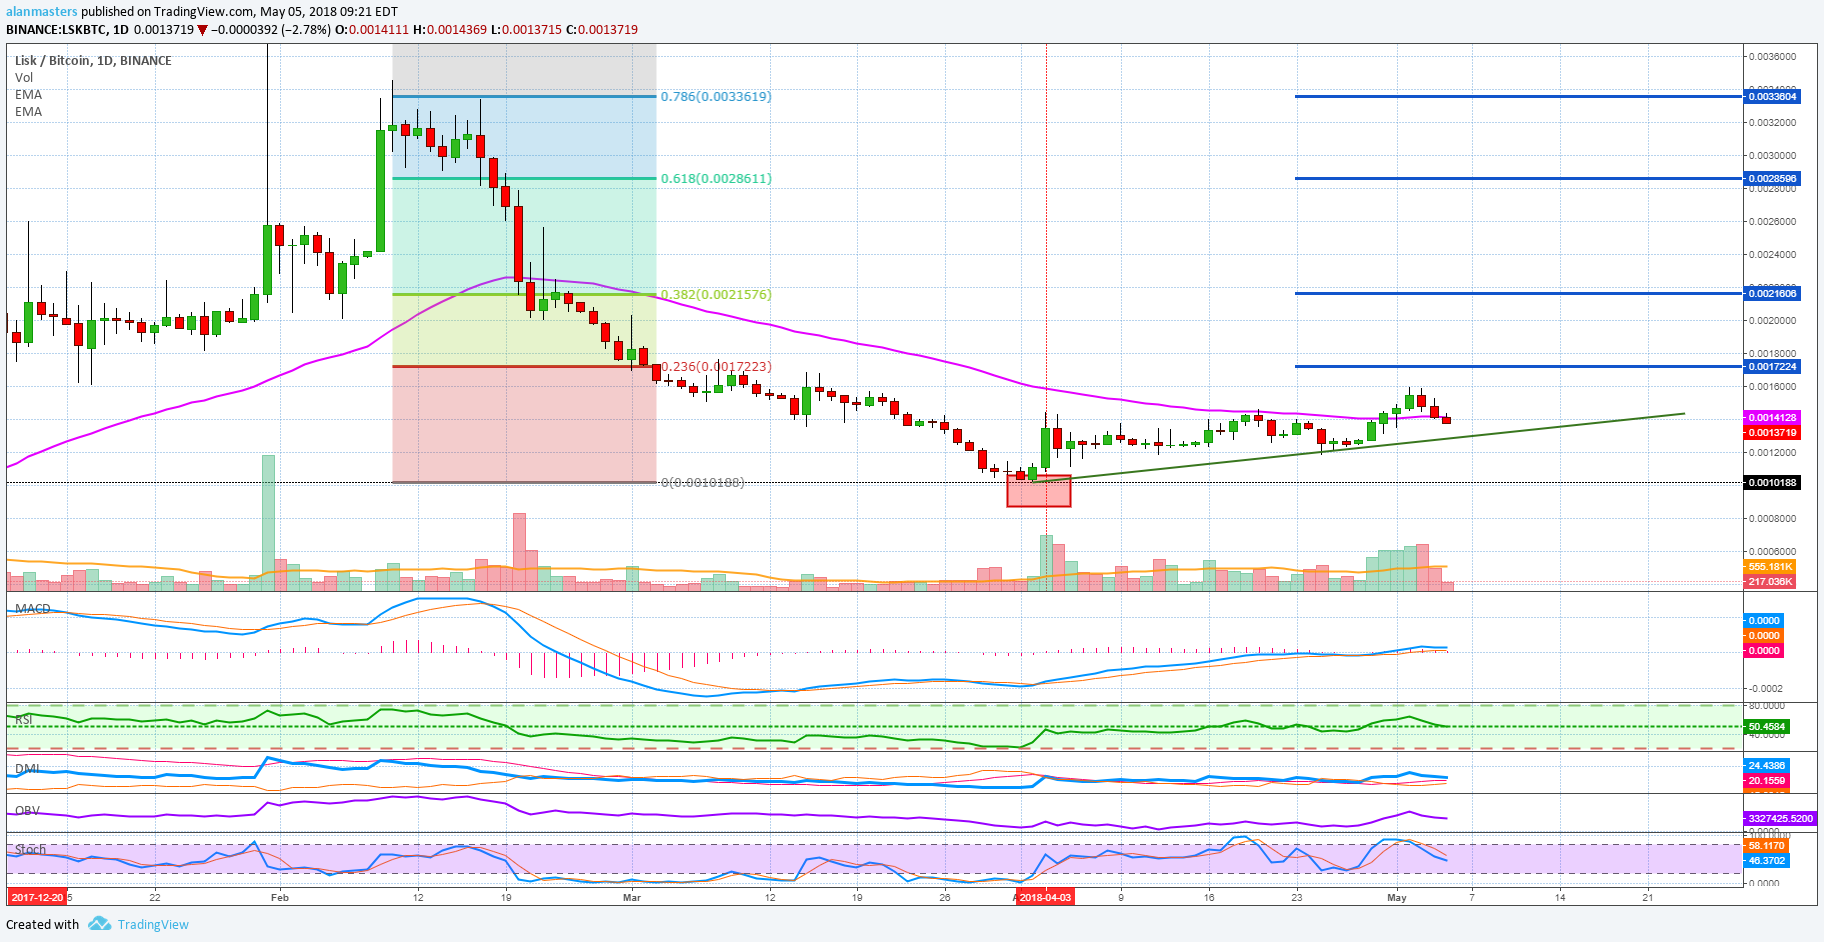The width and height of the screenshot is (1824, 942).
Task: Select the Stoch pane label
Action: [x=30, y=850]
